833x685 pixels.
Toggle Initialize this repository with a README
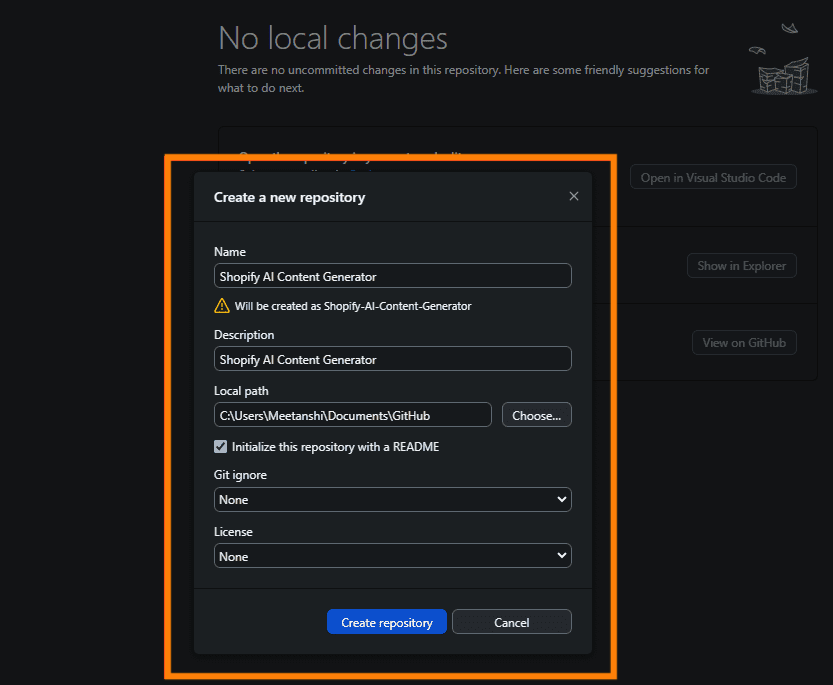220,446
